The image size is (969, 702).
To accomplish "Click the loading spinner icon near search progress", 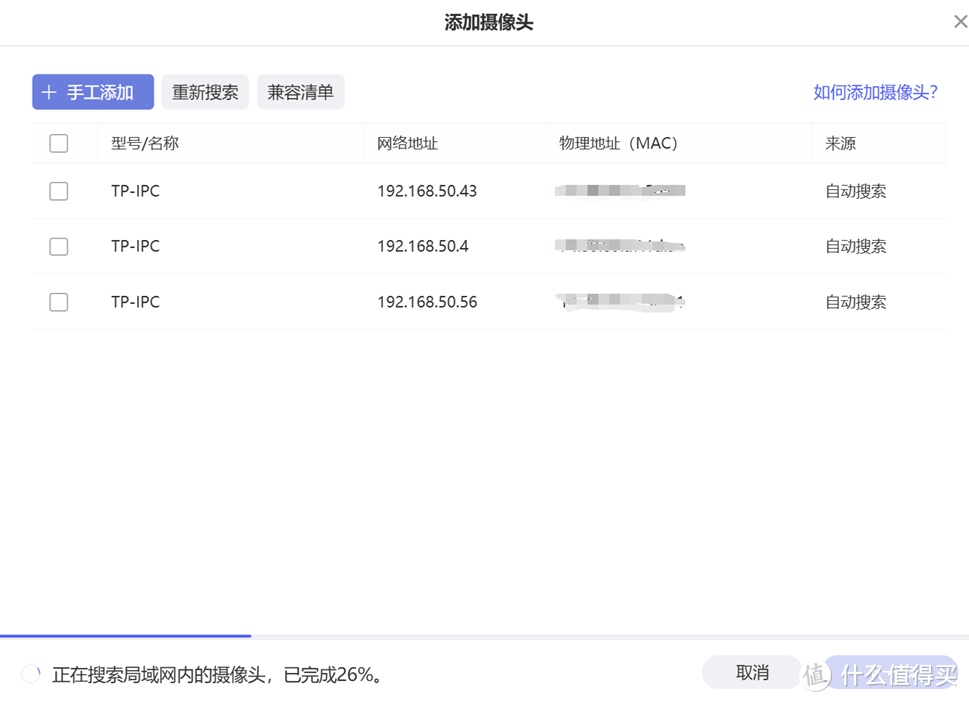I will pyautogui.click(x=28, y=674).
